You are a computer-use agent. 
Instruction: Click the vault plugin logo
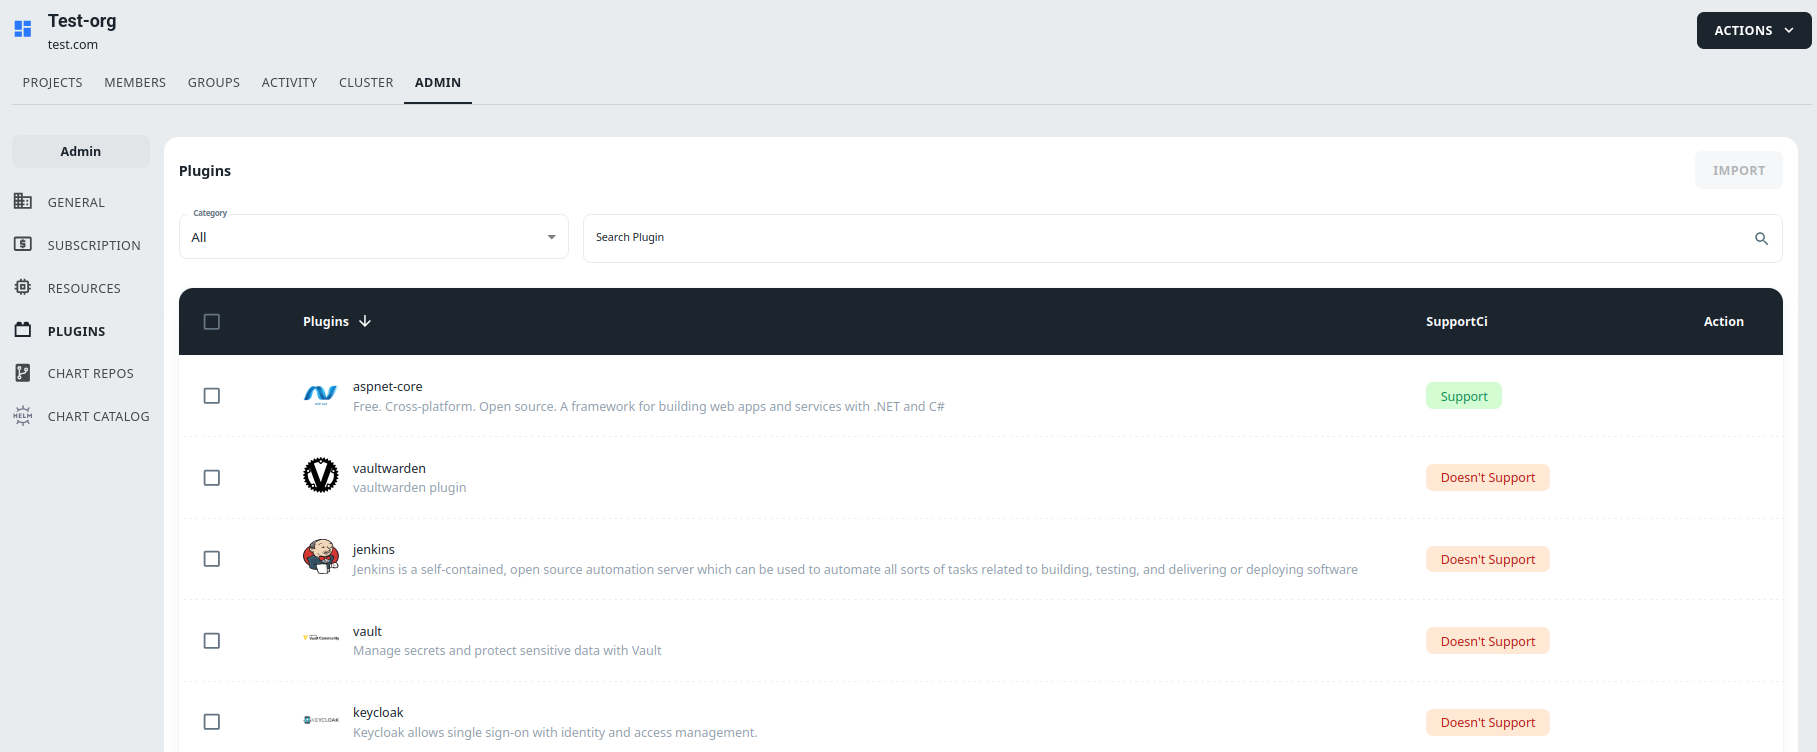tap(321, 638)
